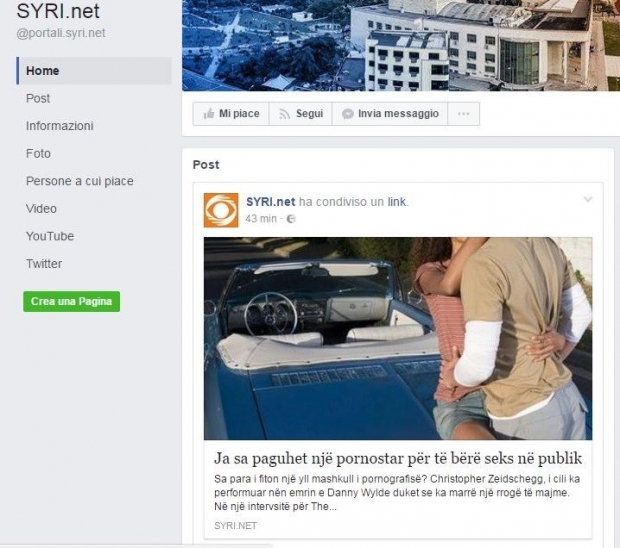Click the Messenger bubble Invia messaggio icon
This screenshot has height=548, width=620.
[348, 114]
